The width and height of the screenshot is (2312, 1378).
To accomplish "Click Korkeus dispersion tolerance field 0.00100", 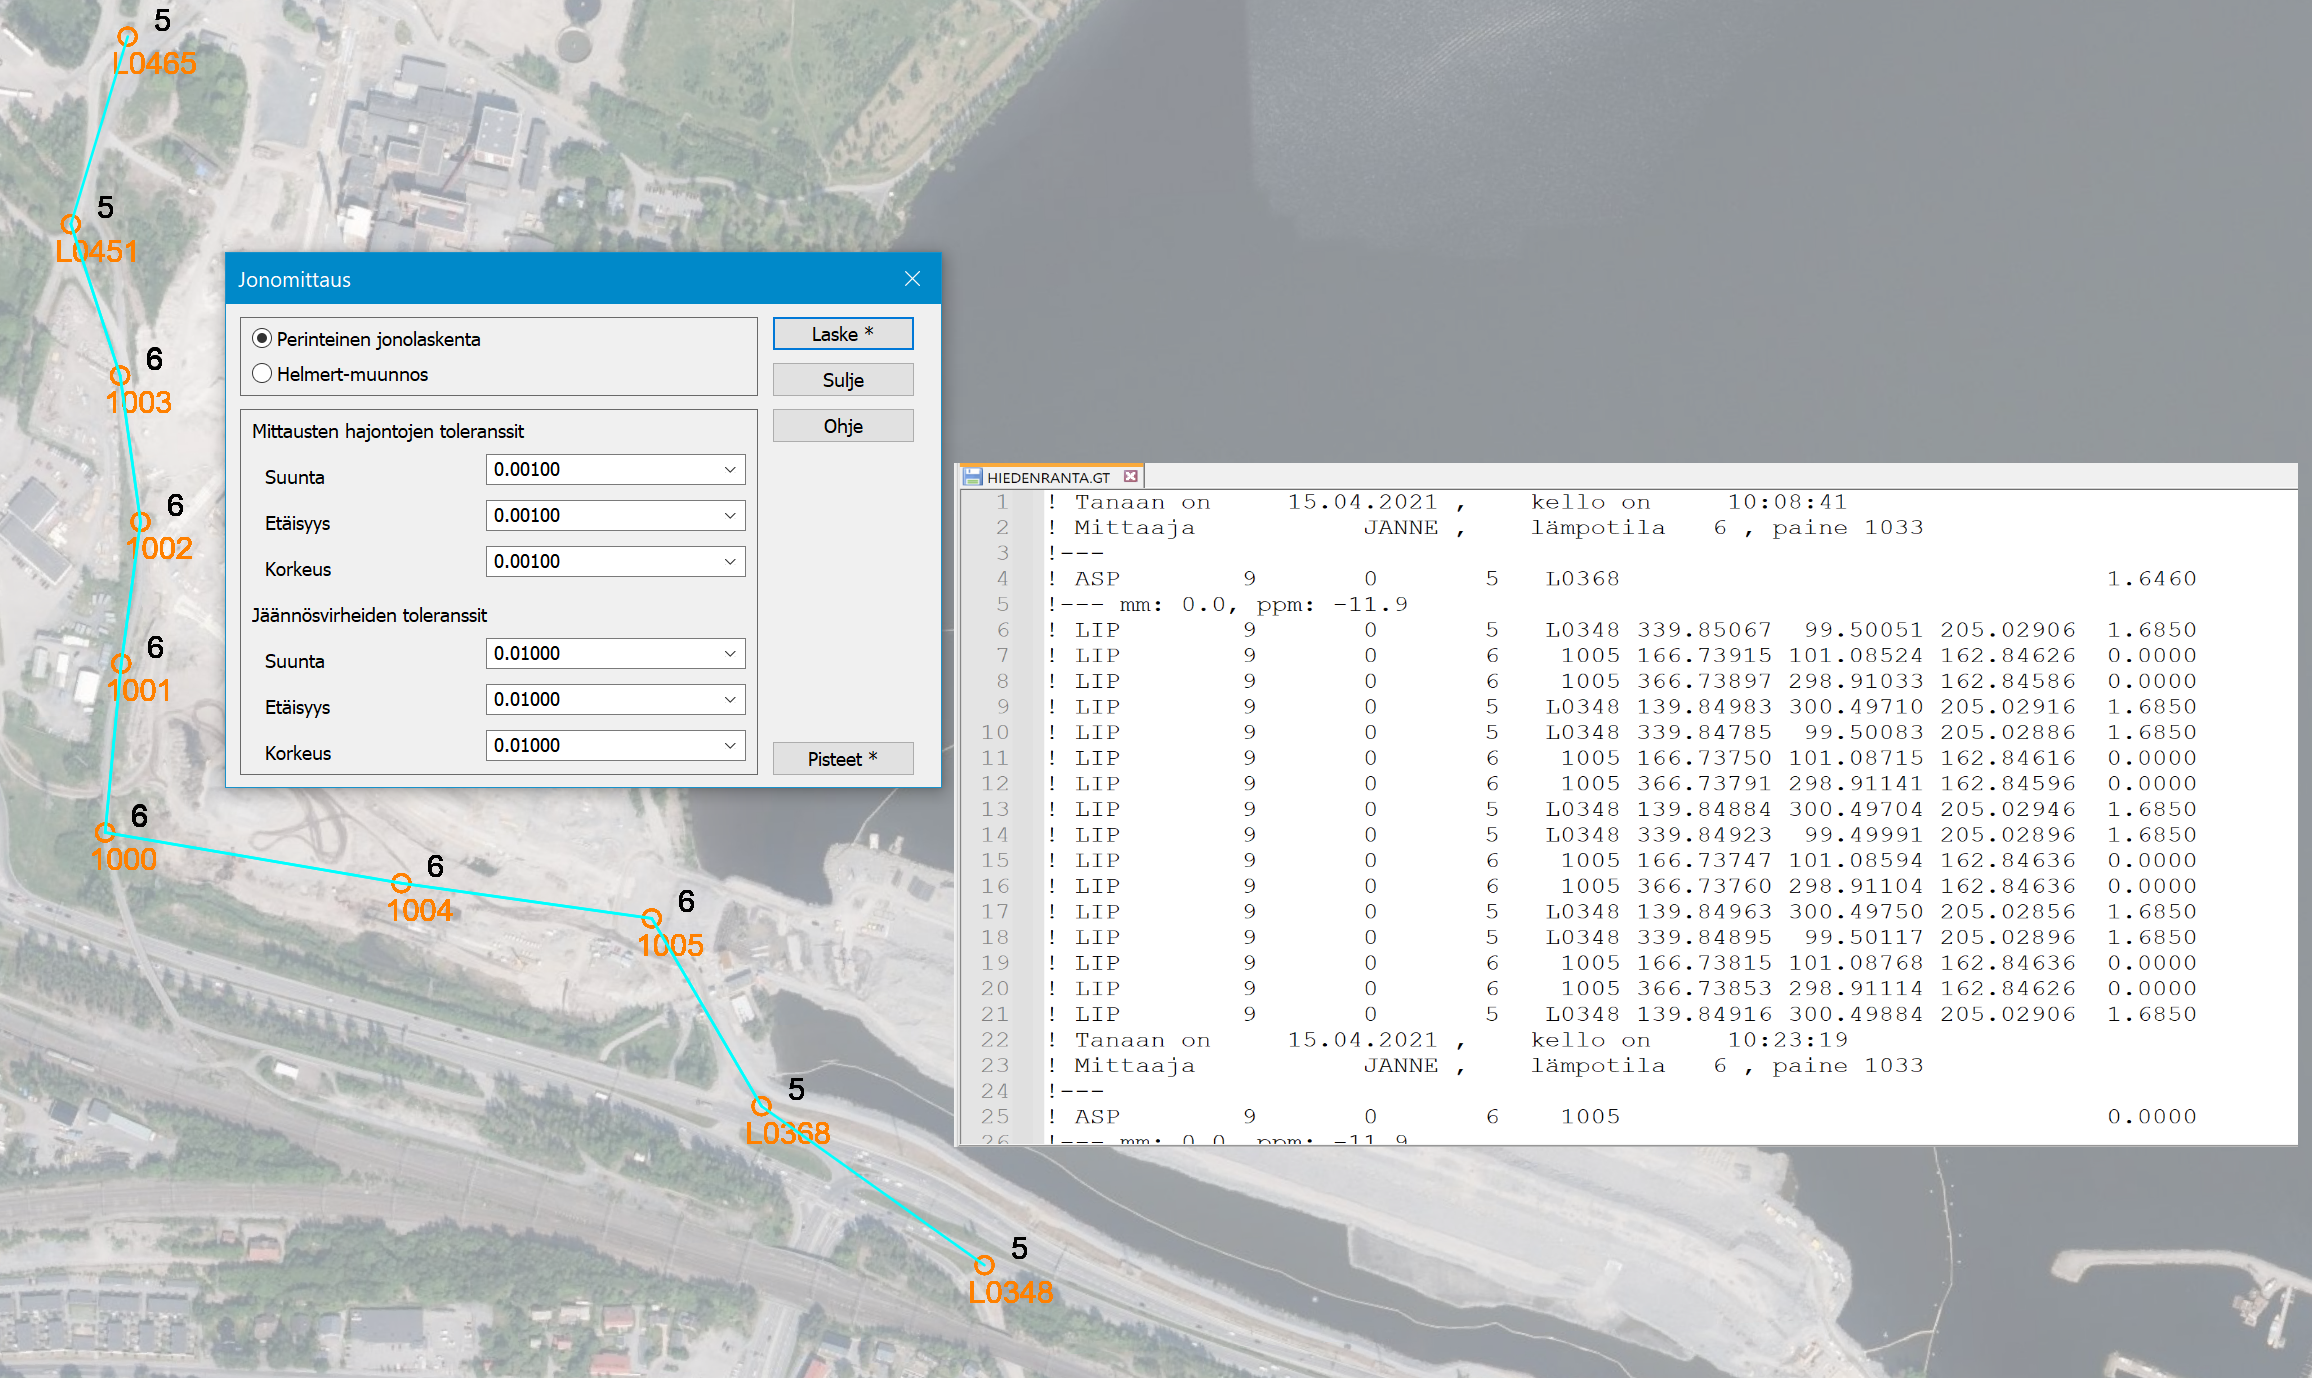I will pyautogui.click(x=600, y=562).
